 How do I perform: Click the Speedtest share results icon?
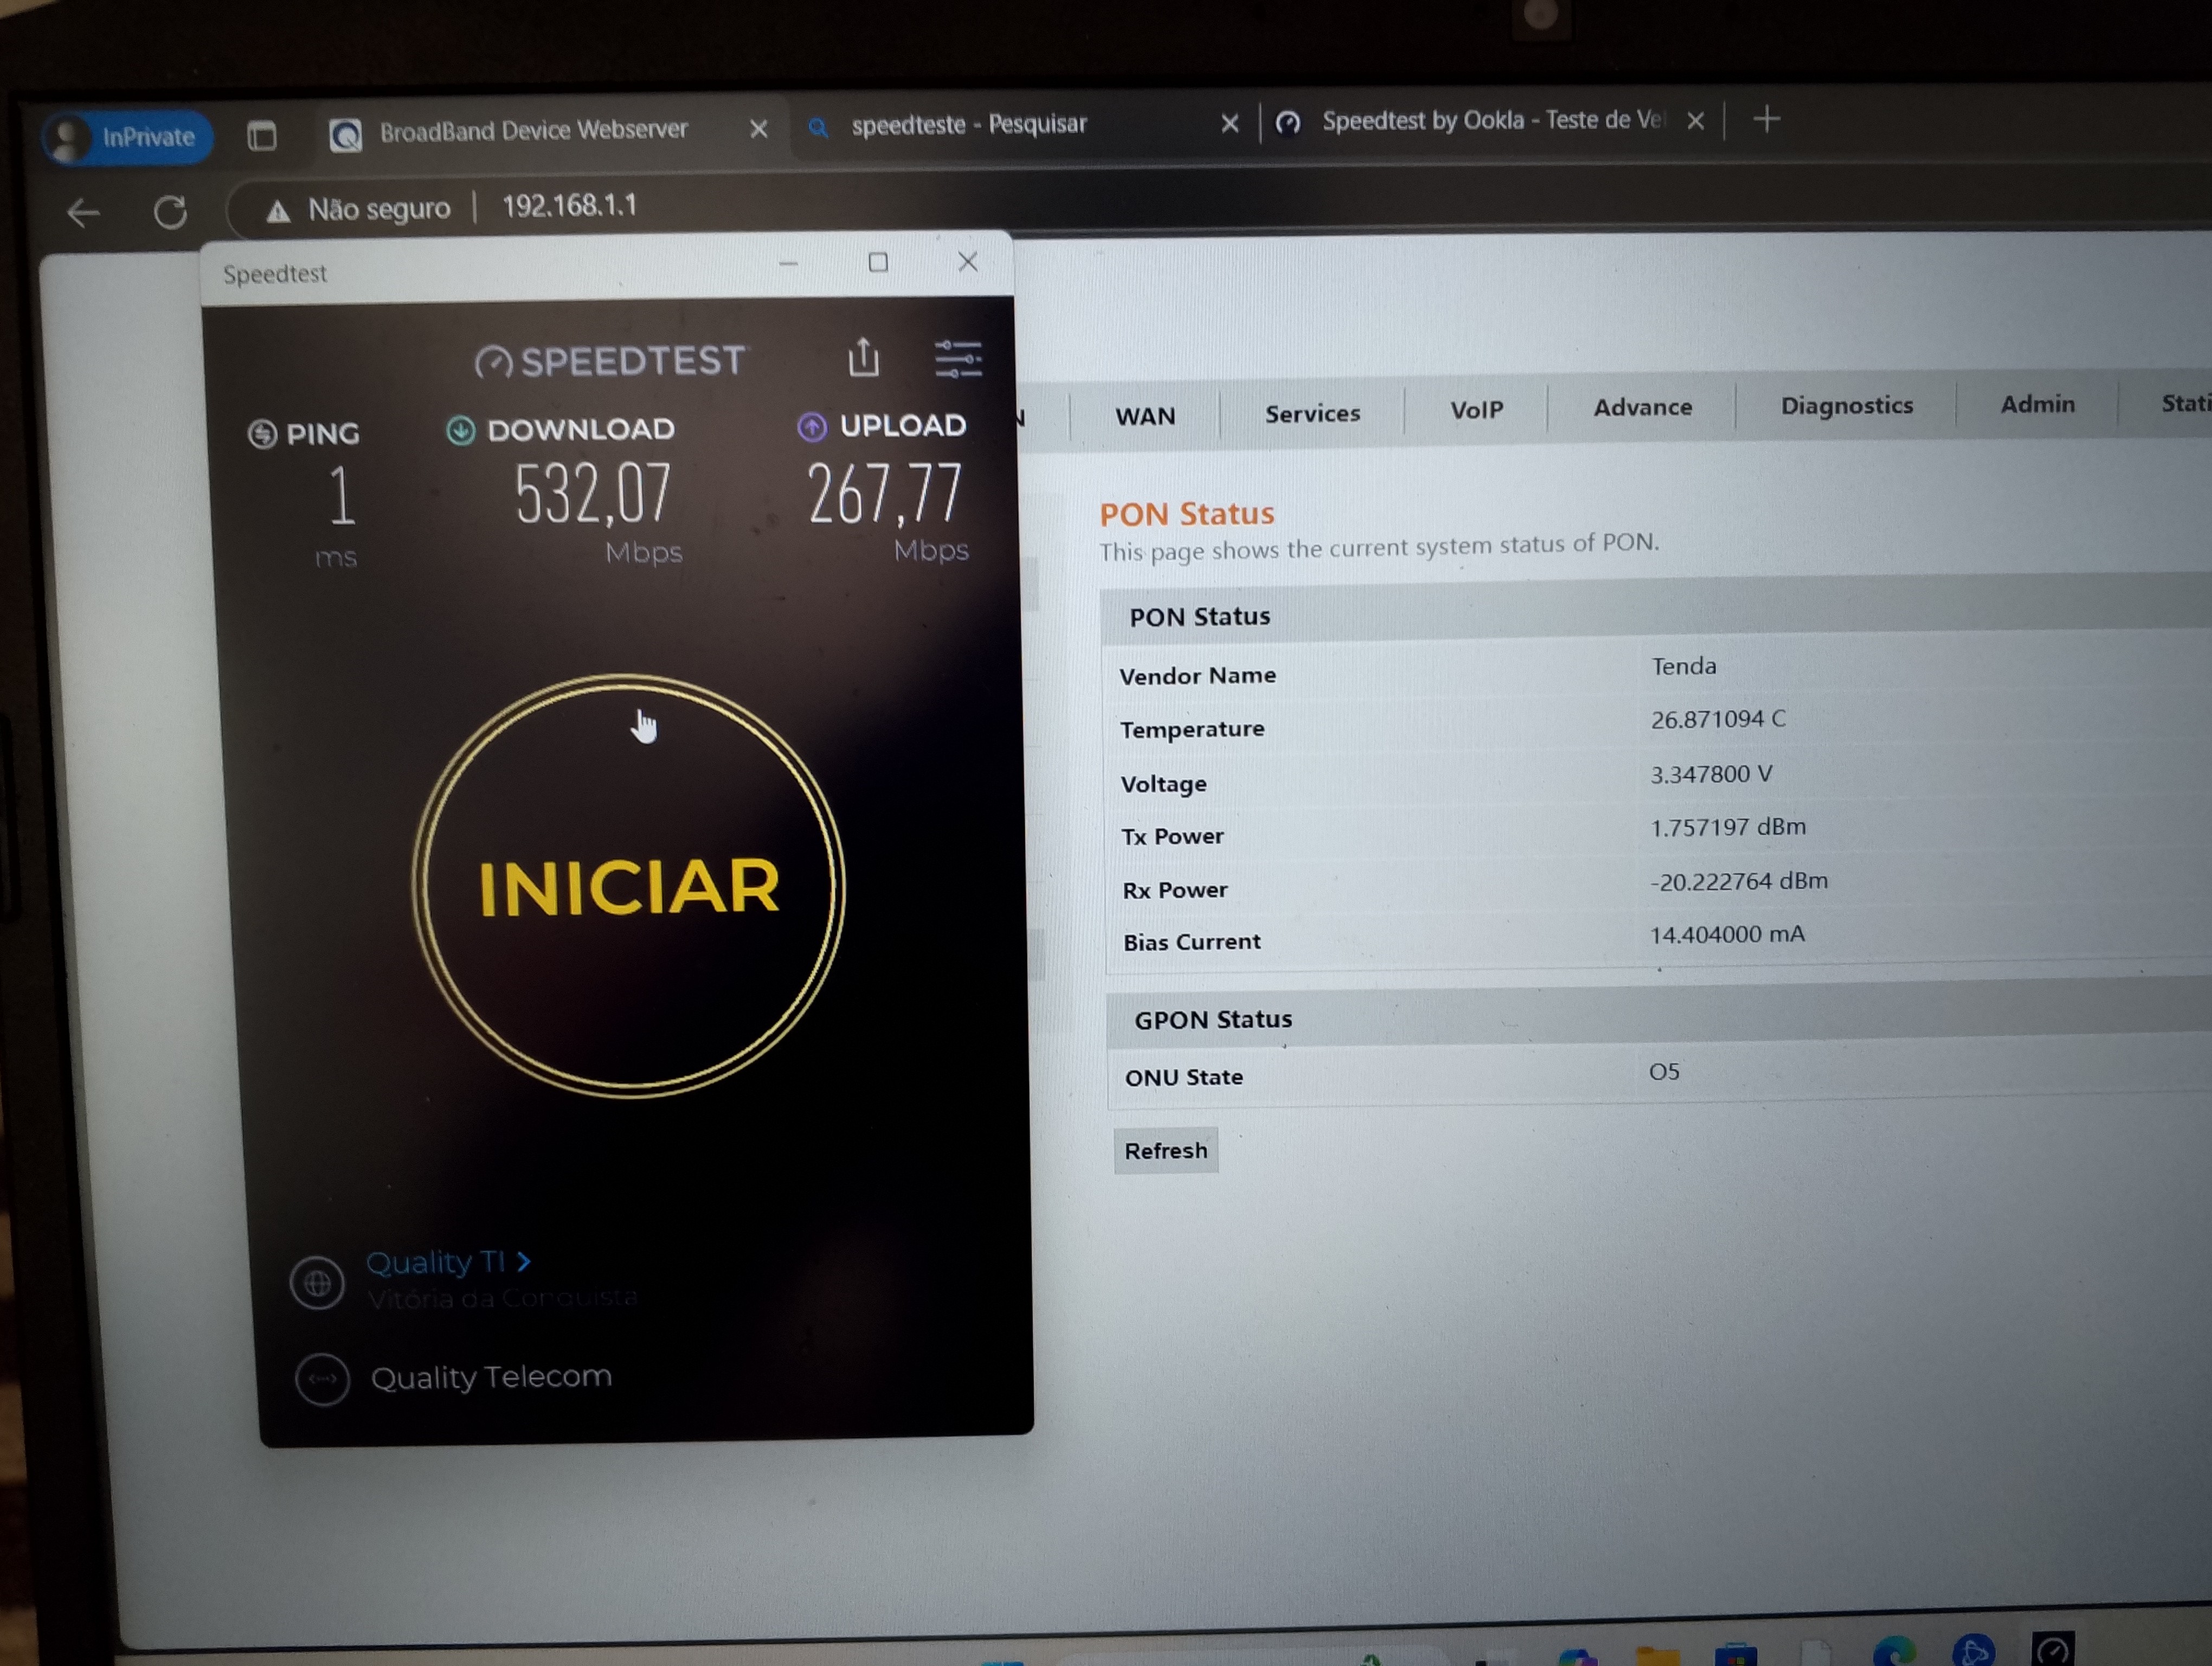coord(863,357)
